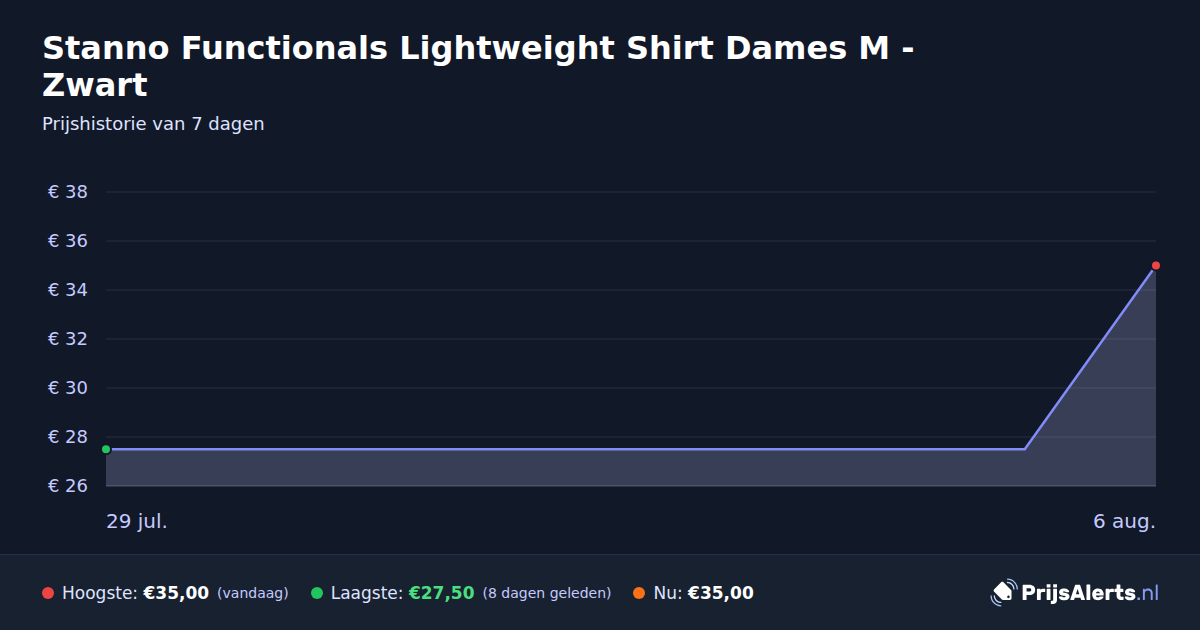Click the 29 jul. date label
Image resolution: width=1200 pixels, height=630 pixels.
point(137,521)
